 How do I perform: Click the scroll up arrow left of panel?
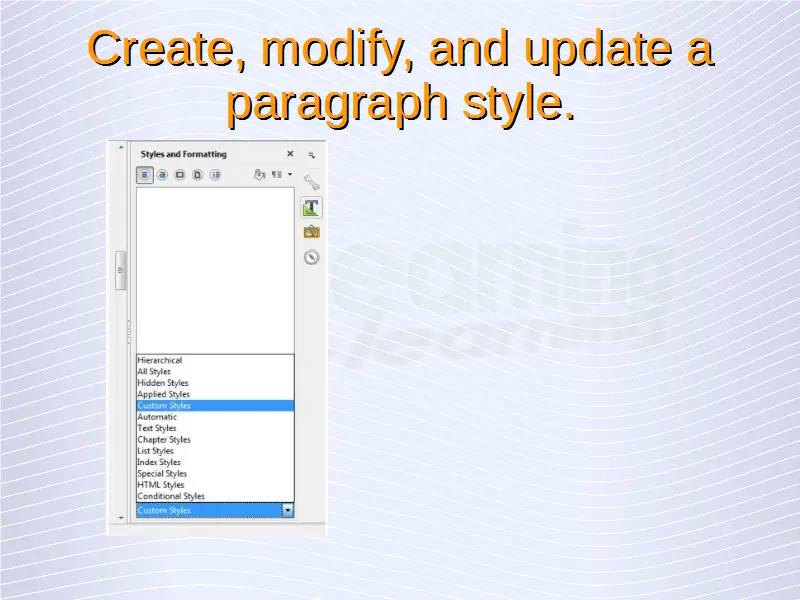click(x=121, y=147)
